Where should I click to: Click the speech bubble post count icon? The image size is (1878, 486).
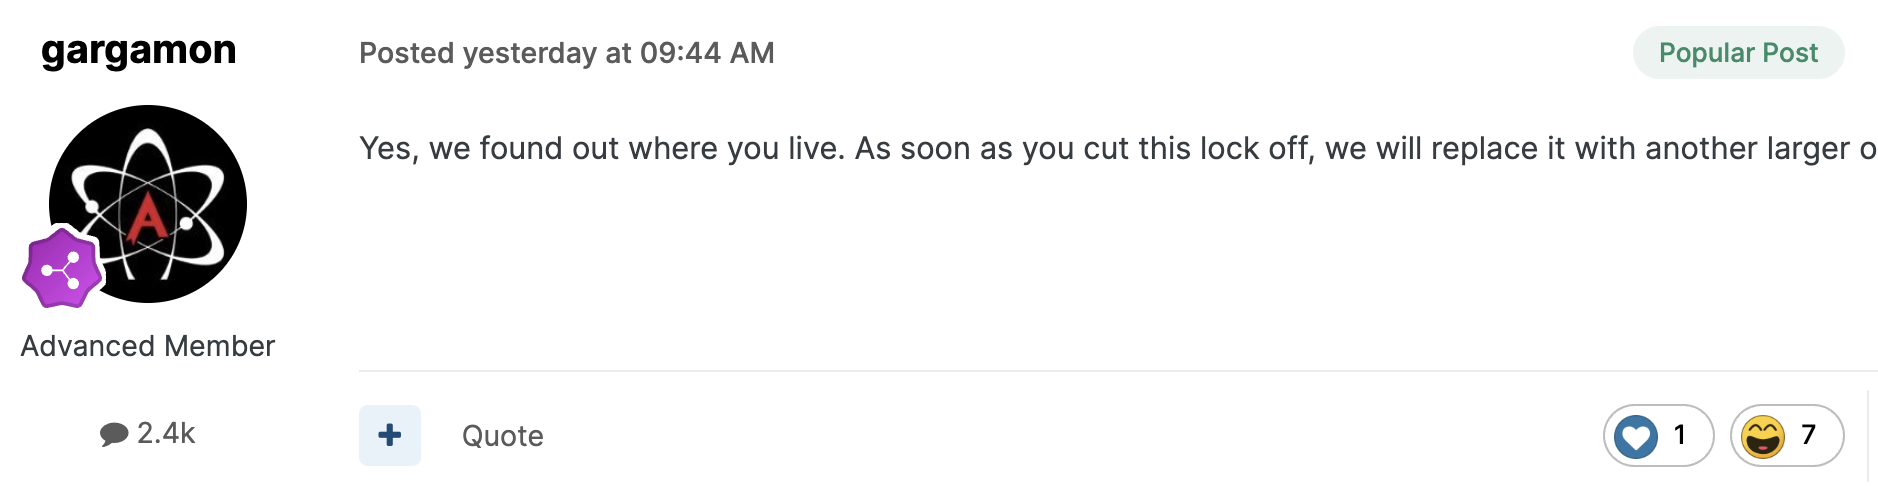[114, 434]
